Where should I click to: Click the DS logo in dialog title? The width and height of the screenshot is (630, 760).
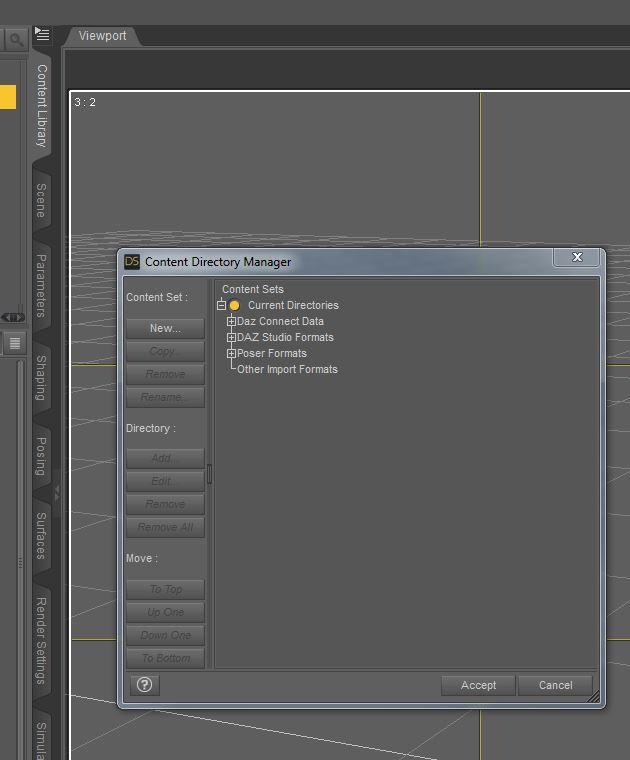pyautogui.click(x=132, y=262)
